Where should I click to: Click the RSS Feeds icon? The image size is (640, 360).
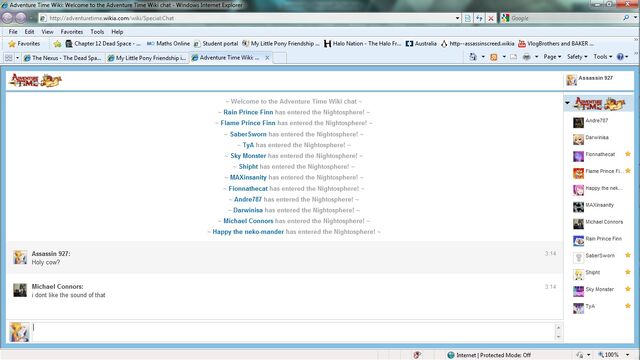(x=493, y=57)
